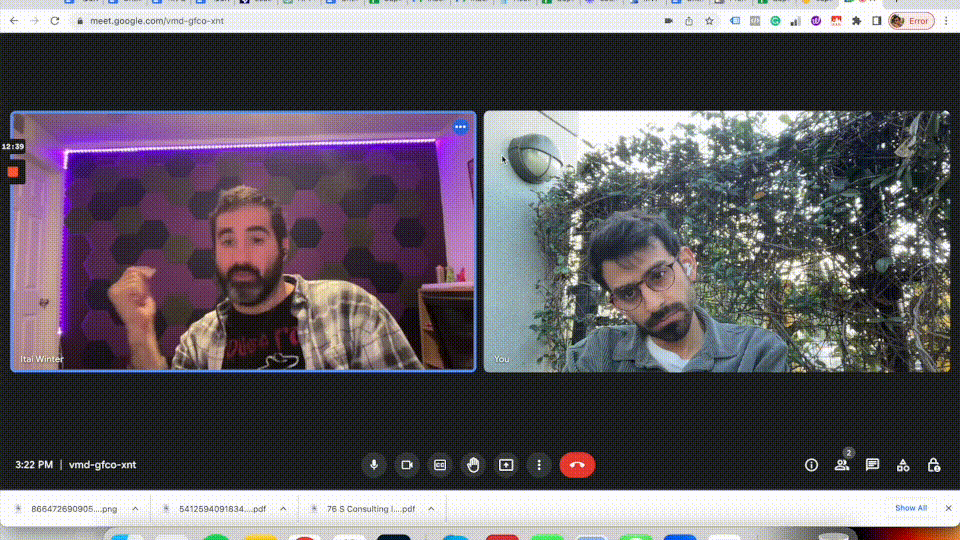The height and width of the screenshot is (540, 960).
Task: Click Show All downloads
Action: click(910, 508)
